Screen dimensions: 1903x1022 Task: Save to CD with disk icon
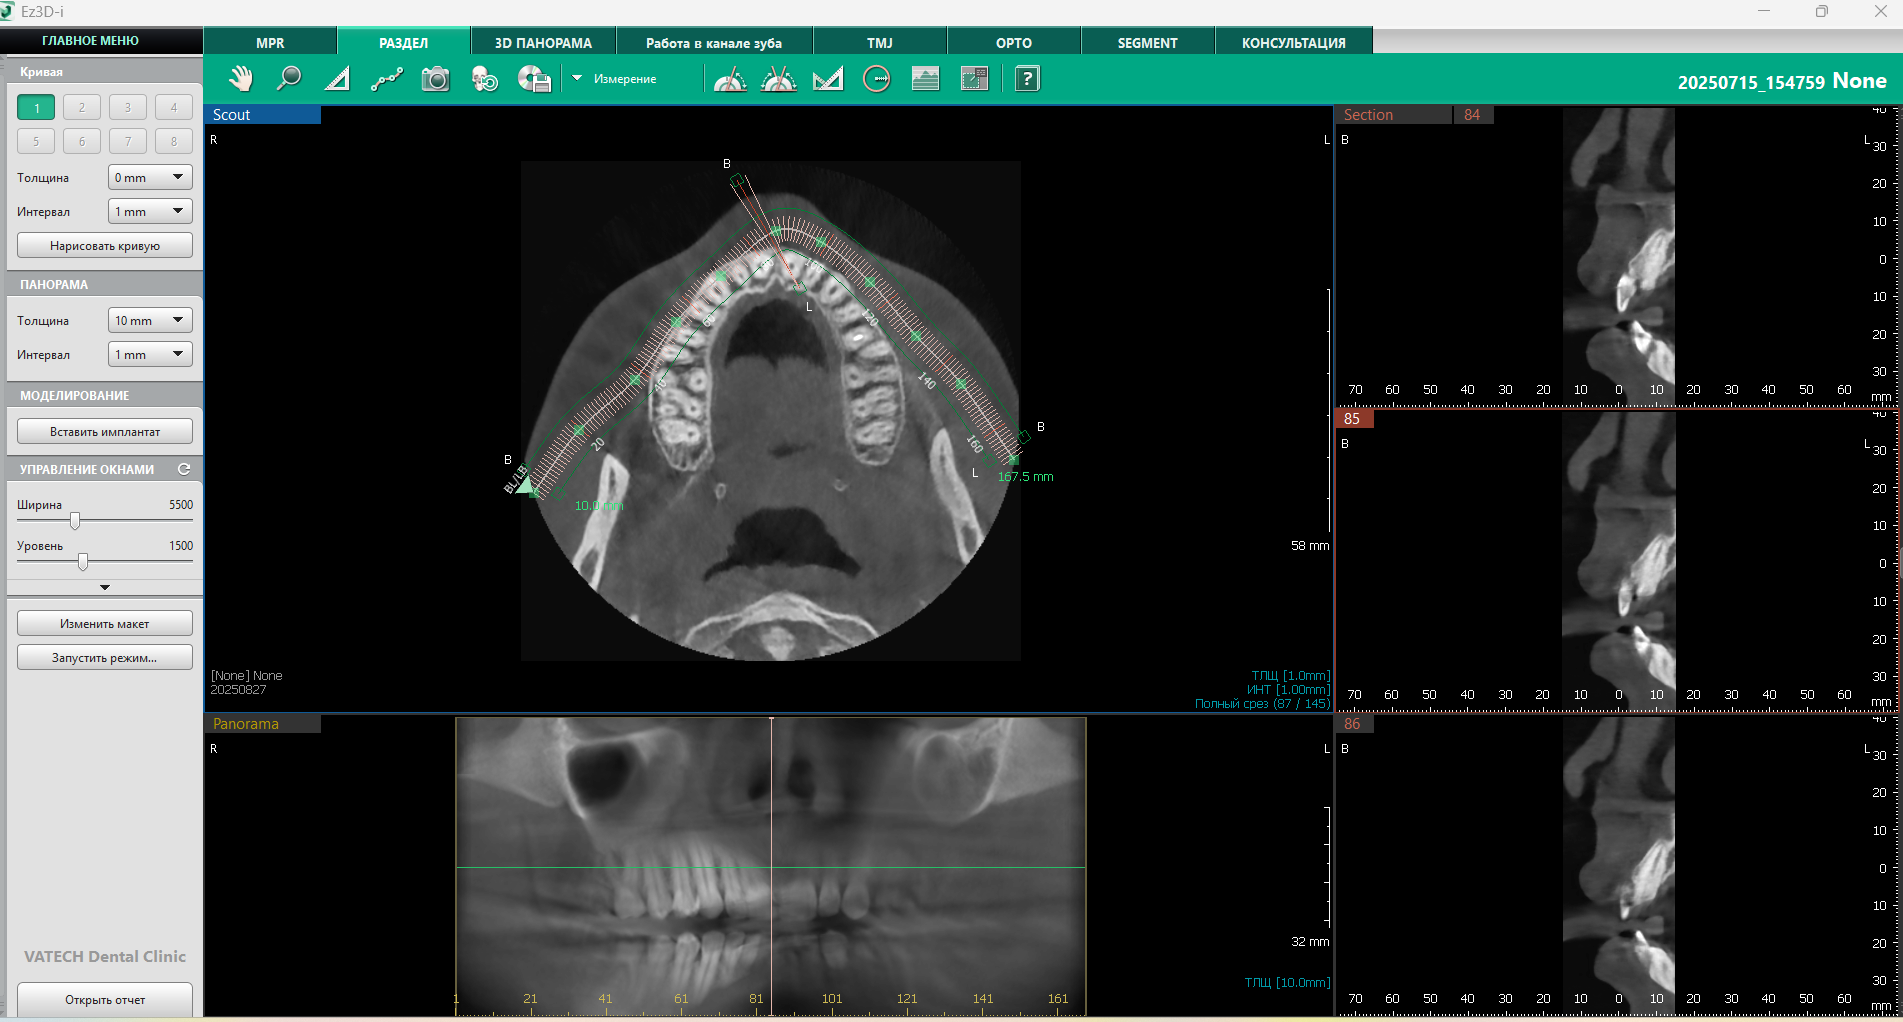[x=534, y=79]
